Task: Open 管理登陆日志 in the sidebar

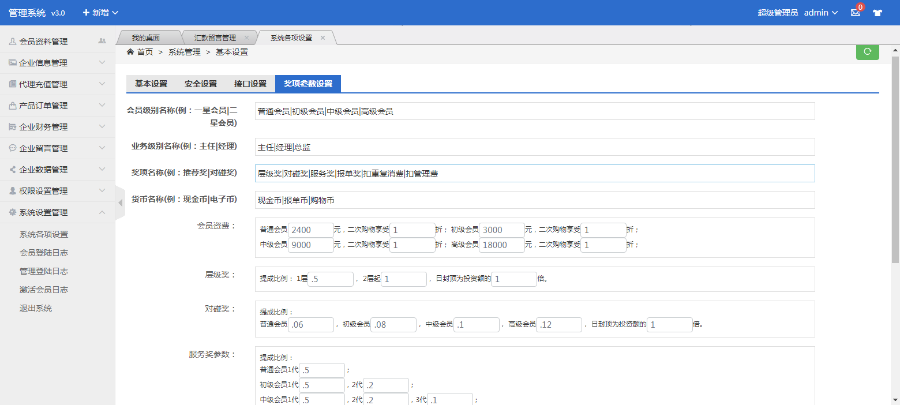Action: [x=44, y=271]
